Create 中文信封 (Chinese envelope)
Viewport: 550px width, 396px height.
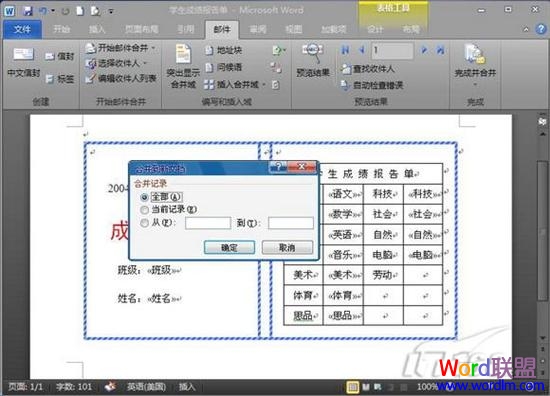24,62
